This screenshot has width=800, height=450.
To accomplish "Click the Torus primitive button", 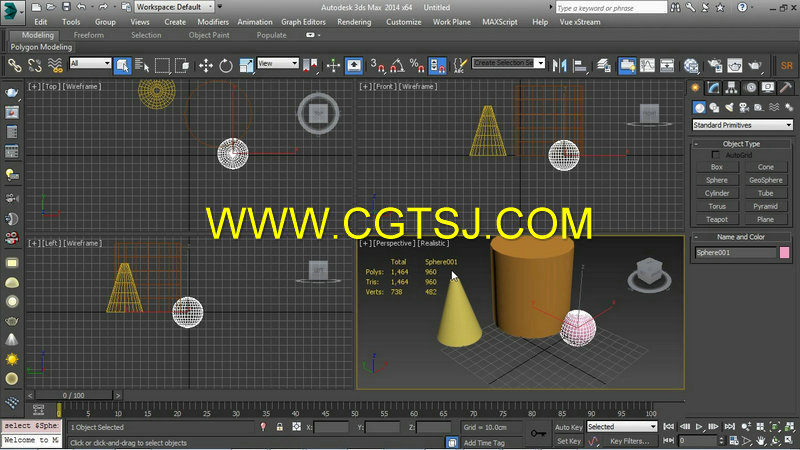I will coord(717,206).
